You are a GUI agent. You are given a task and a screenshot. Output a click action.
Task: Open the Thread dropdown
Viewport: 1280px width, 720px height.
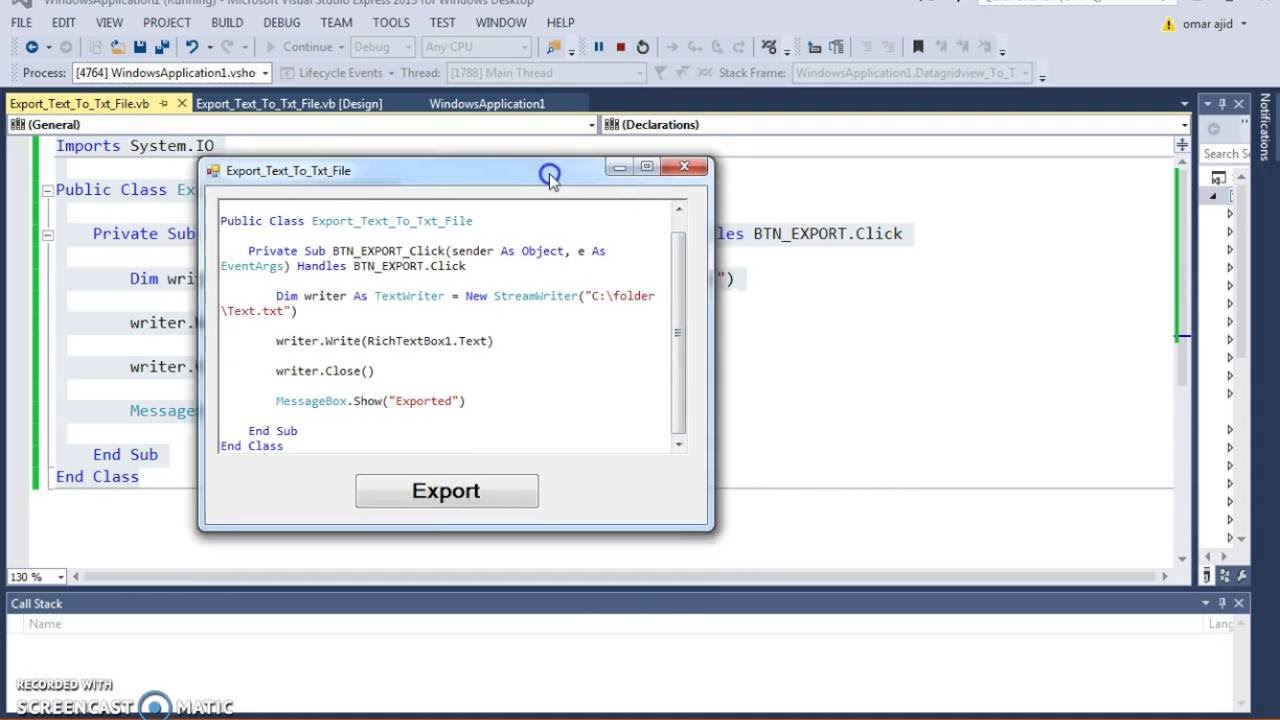(640, 73)
